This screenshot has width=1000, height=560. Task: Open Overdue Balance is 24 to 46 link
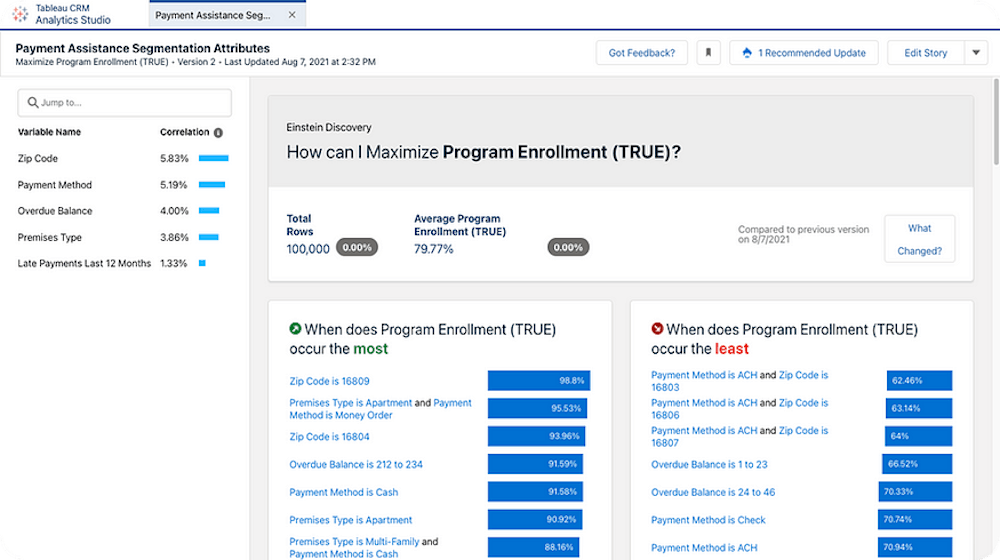[713, 492]
